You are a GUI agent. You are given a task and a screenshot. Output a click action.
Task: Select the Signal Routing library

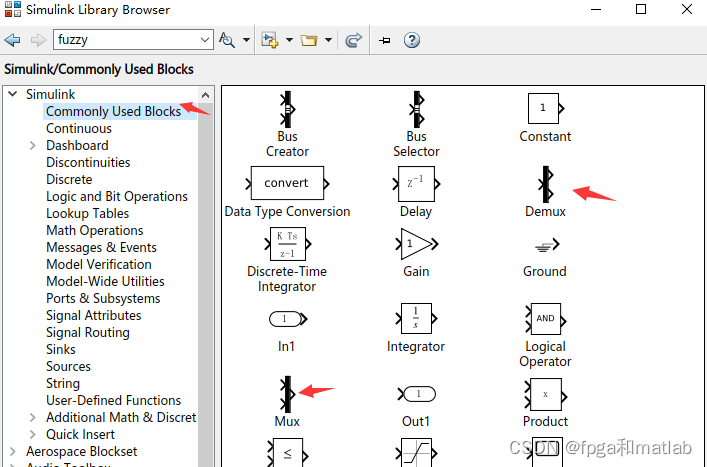coord(88,332)
